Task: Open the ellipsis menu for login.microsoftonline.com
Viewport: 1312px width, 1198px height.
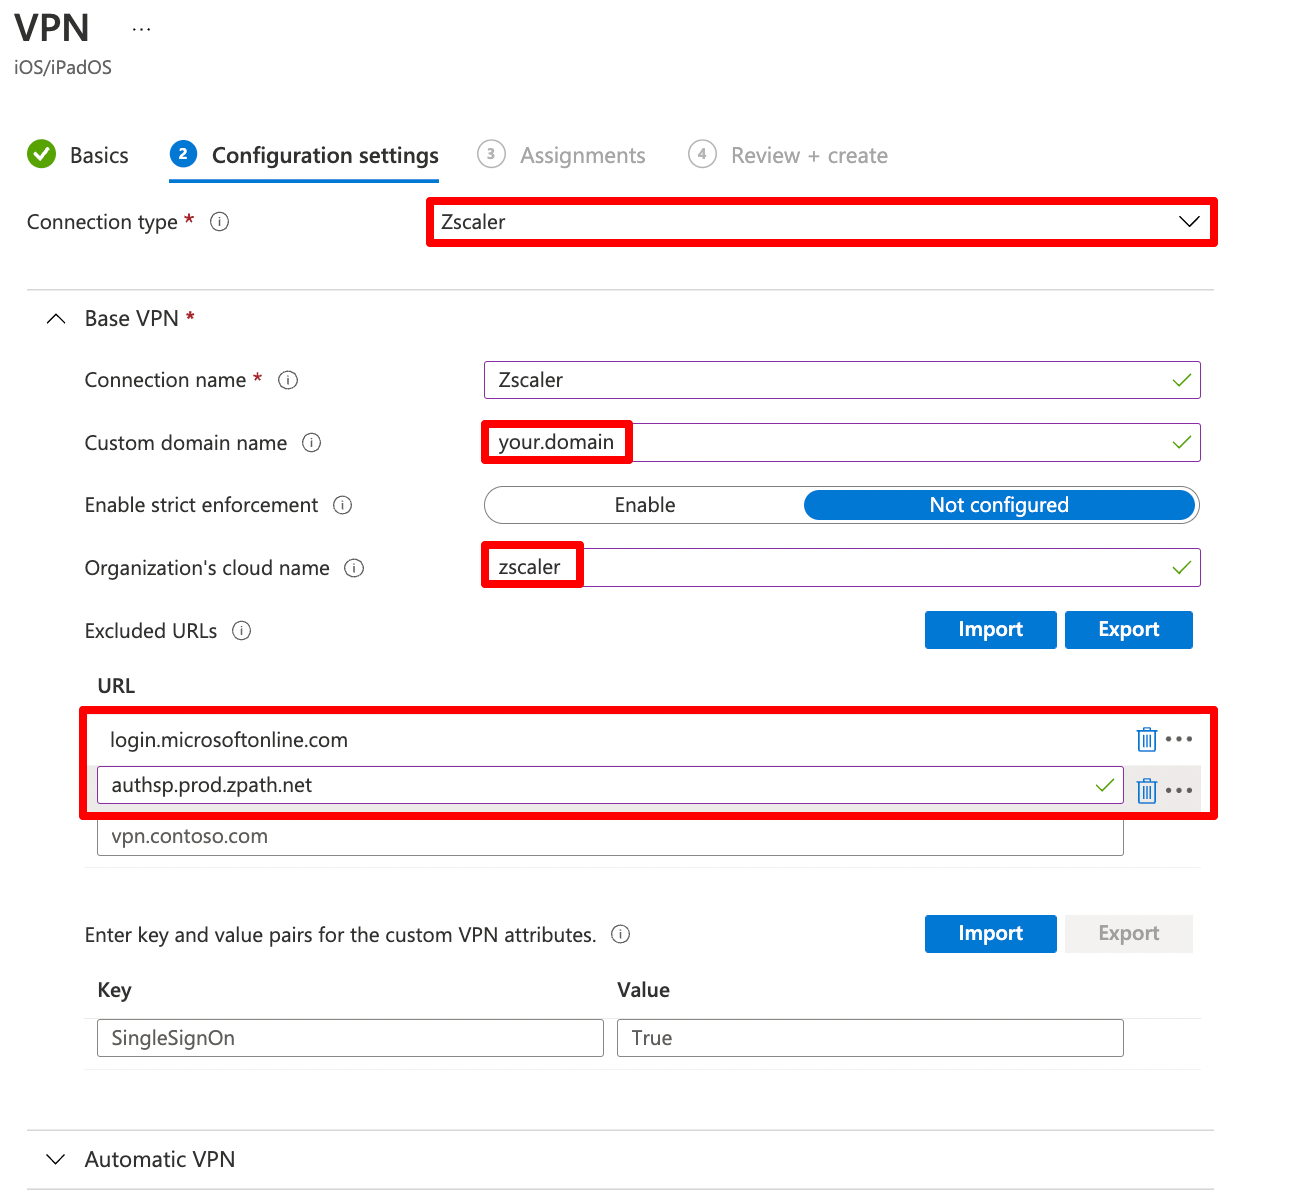Action: click(1180, 739)
